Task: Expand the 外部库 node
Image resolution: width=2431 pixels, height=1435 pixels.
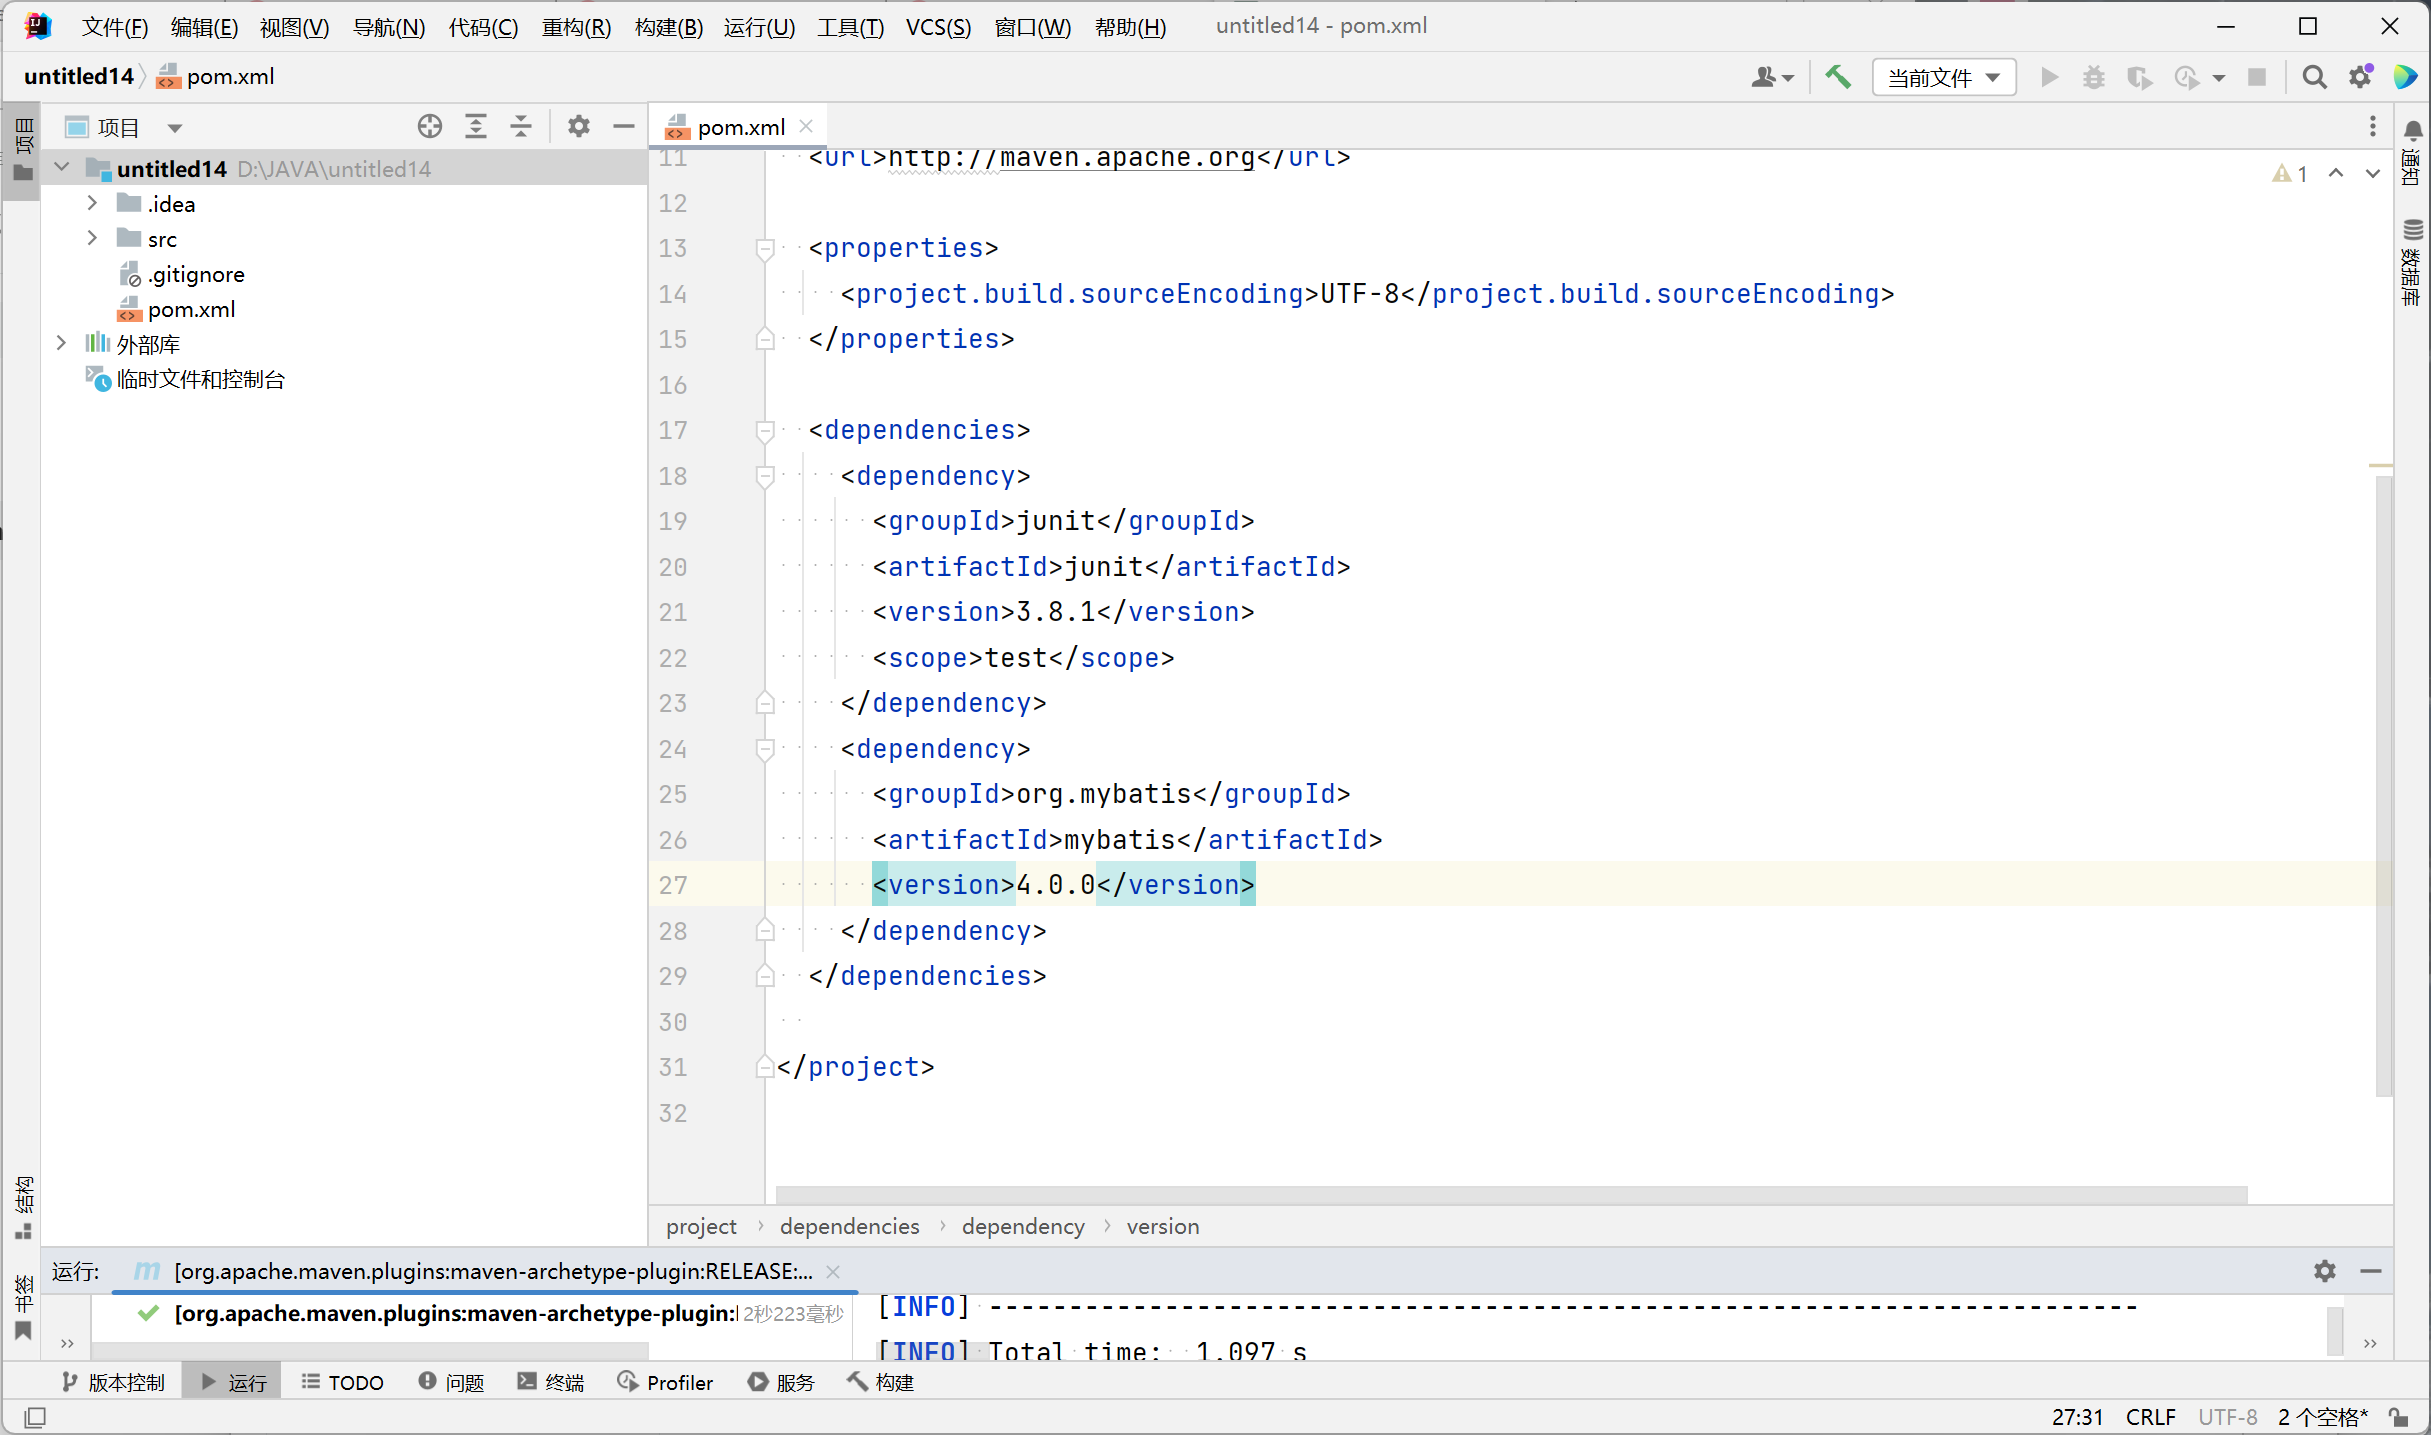Action: pyautogui.click(x=61, y=343)
